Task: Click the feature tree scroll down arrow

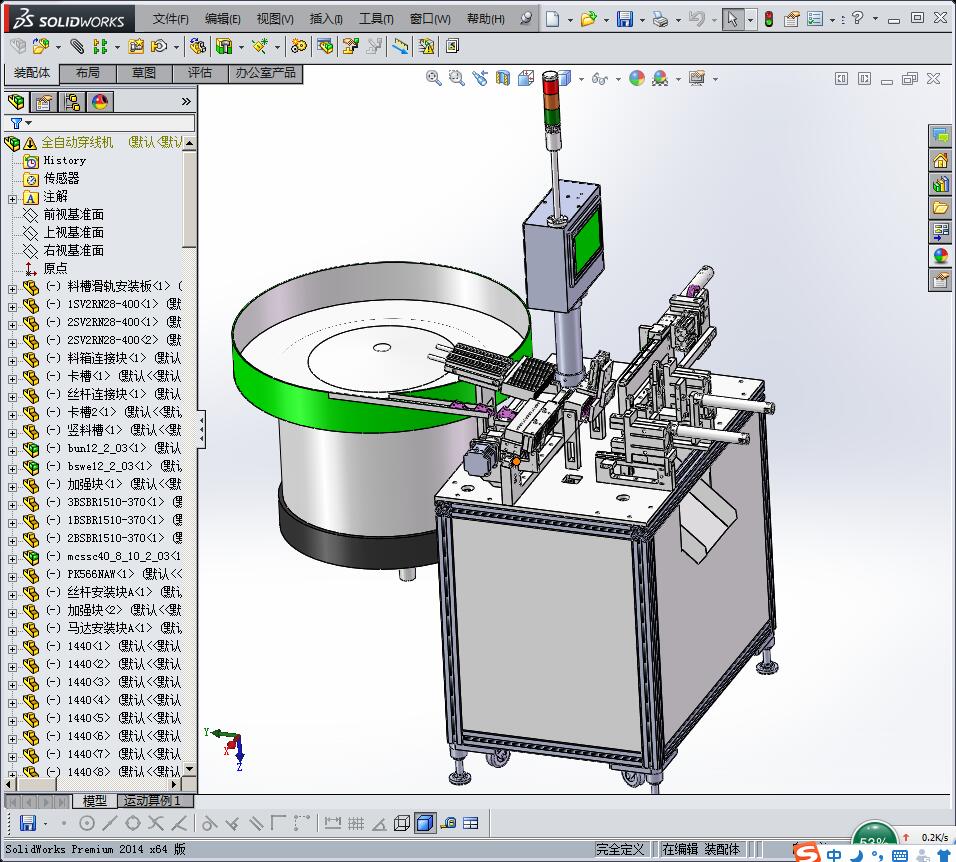Action: (189, 769)
